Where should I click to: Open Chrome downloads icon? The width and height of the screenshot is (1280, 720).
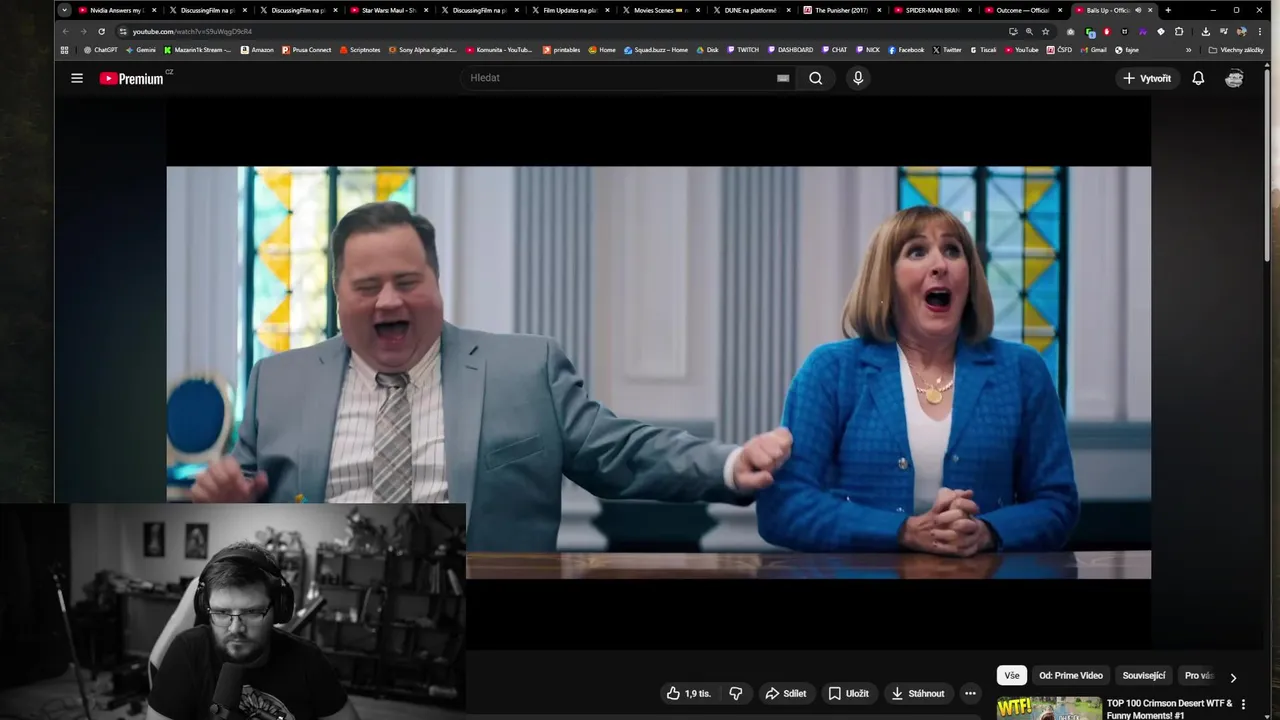(1205, 31)
